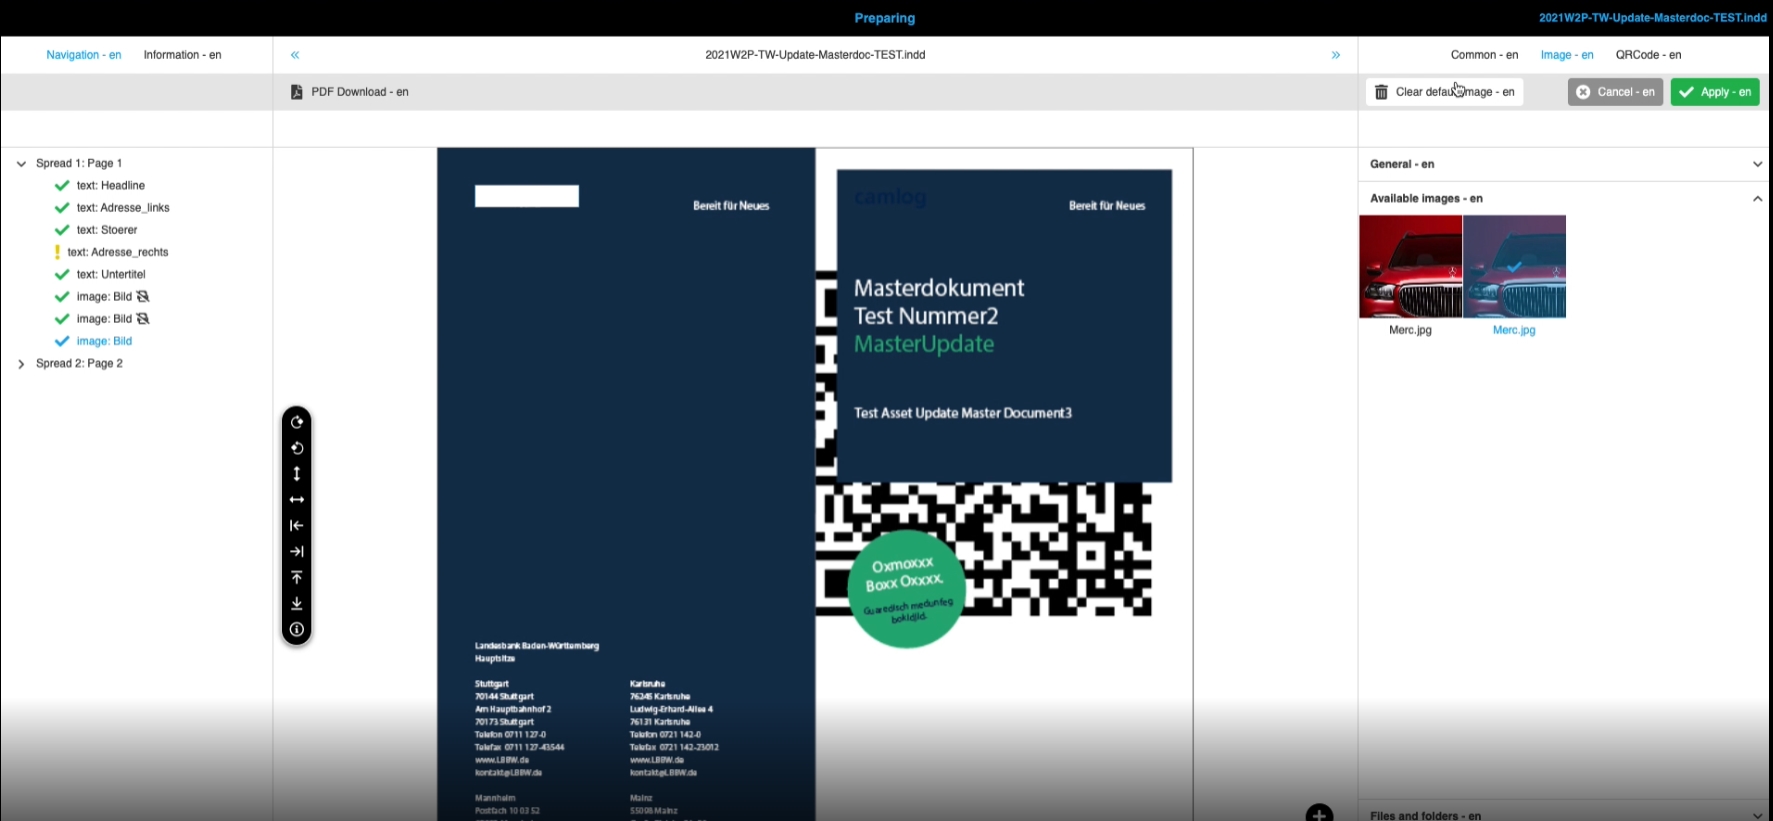This screenshot has height=821, width=1773.
Task: Click the green check beside text: Untertitel
Action: coord(62,274)
